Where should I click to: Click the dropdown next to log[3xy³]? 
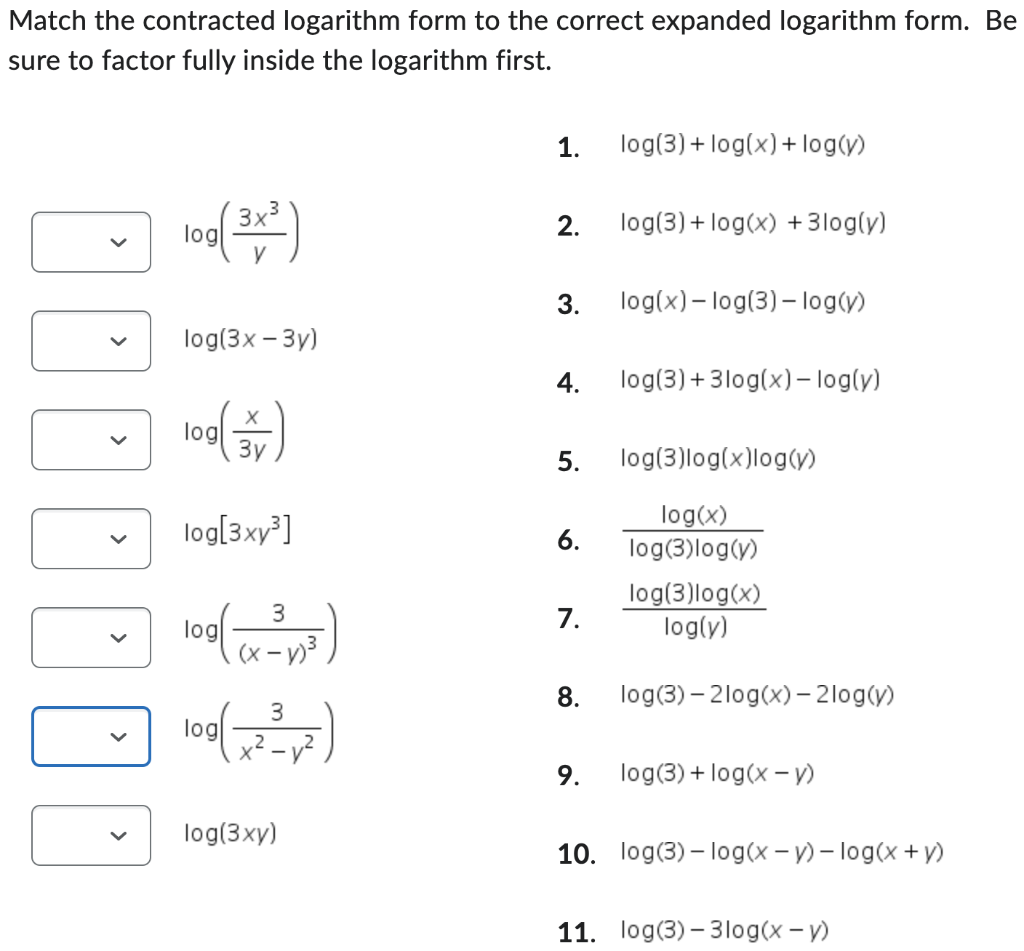pyautogui.click(x=90, y=538)
